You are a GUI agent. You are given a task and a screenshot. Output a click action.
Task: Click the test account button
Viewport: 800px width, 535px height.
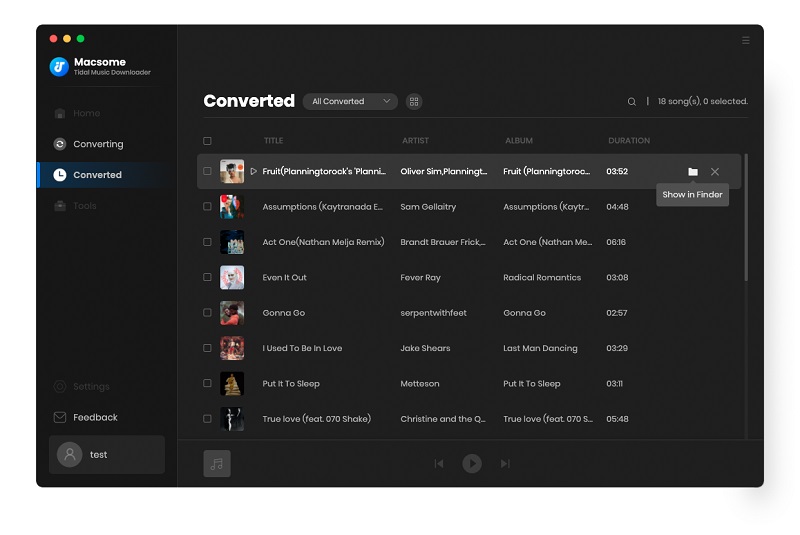click(x=107, y=454)
